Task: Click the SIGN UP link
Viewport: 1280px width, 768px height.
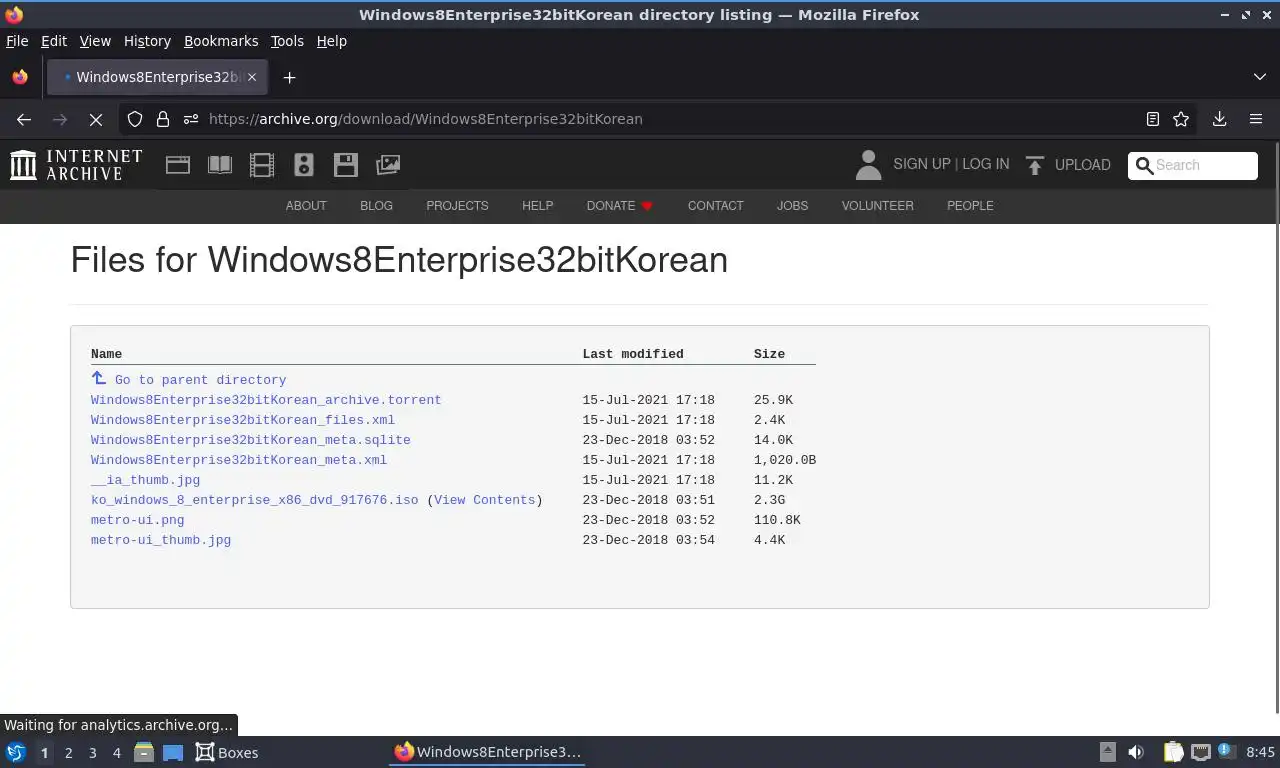Action: 922,164
